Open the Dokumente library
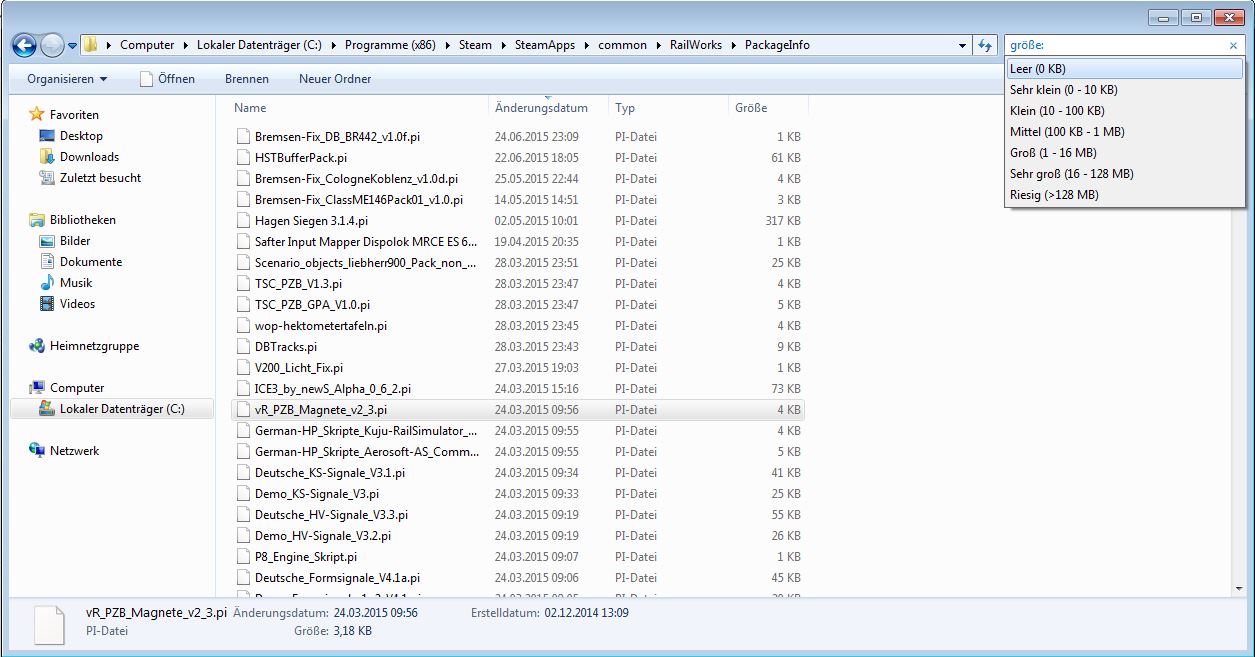The width and height of the screenshot is (1255, 657). (90, 262)
